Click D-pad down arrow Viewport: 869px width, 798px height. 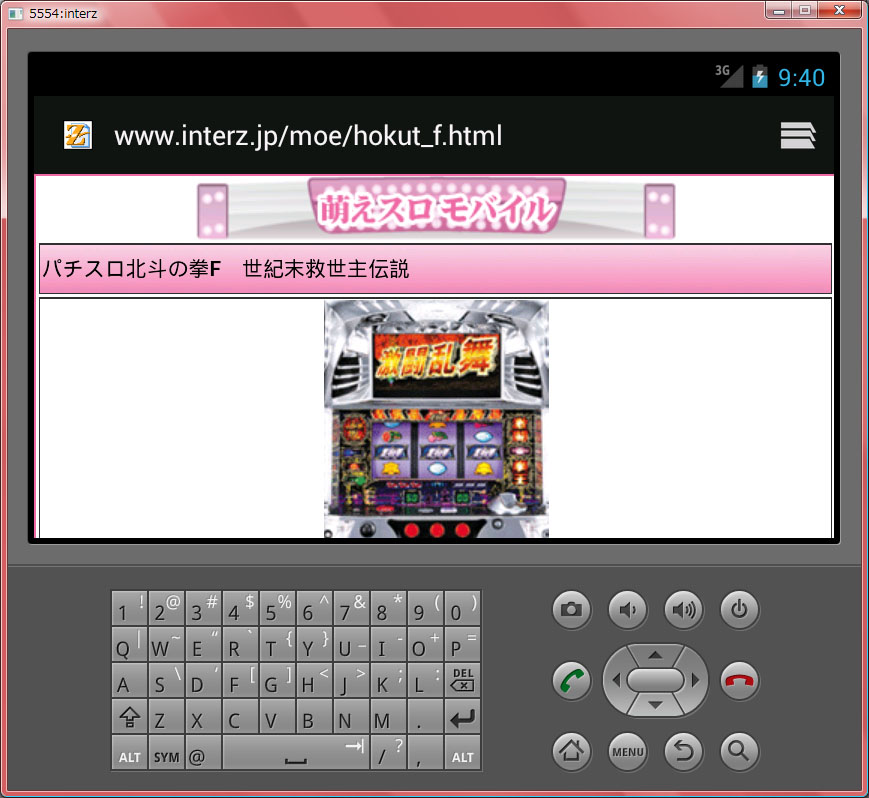[656, 705]
